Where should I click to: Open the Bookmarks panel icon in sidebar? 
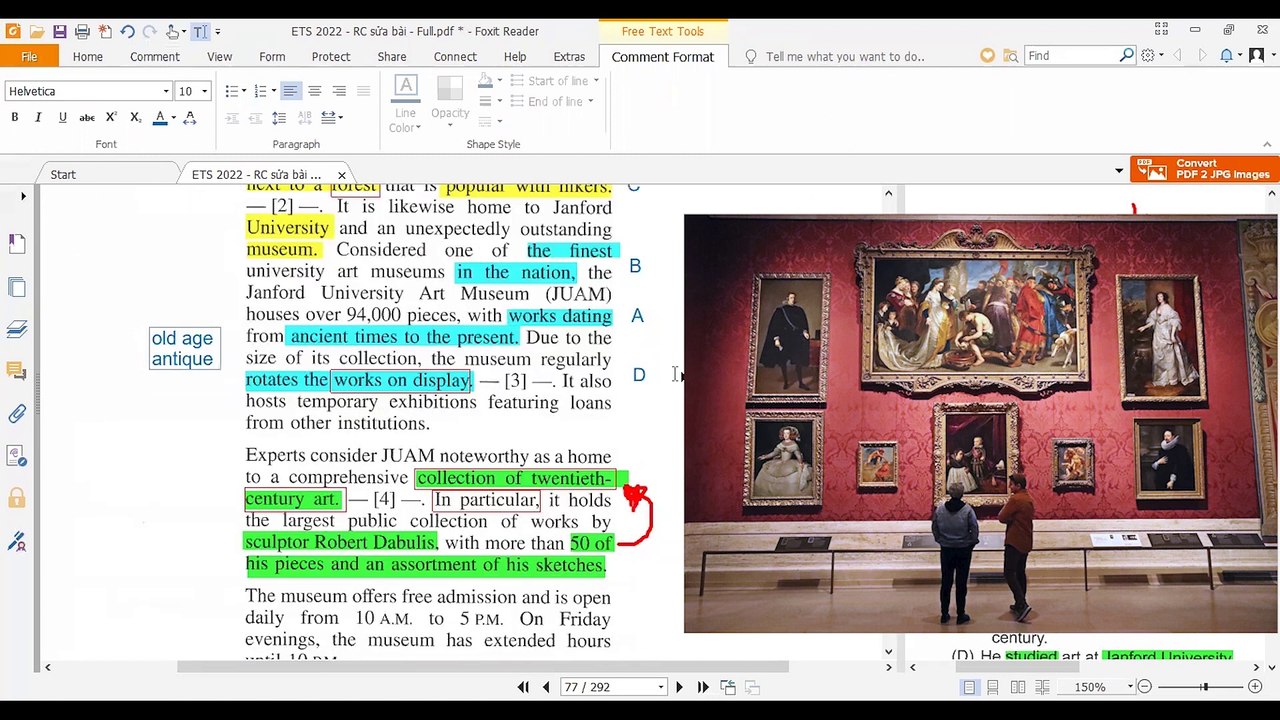(x=17, y=244)
